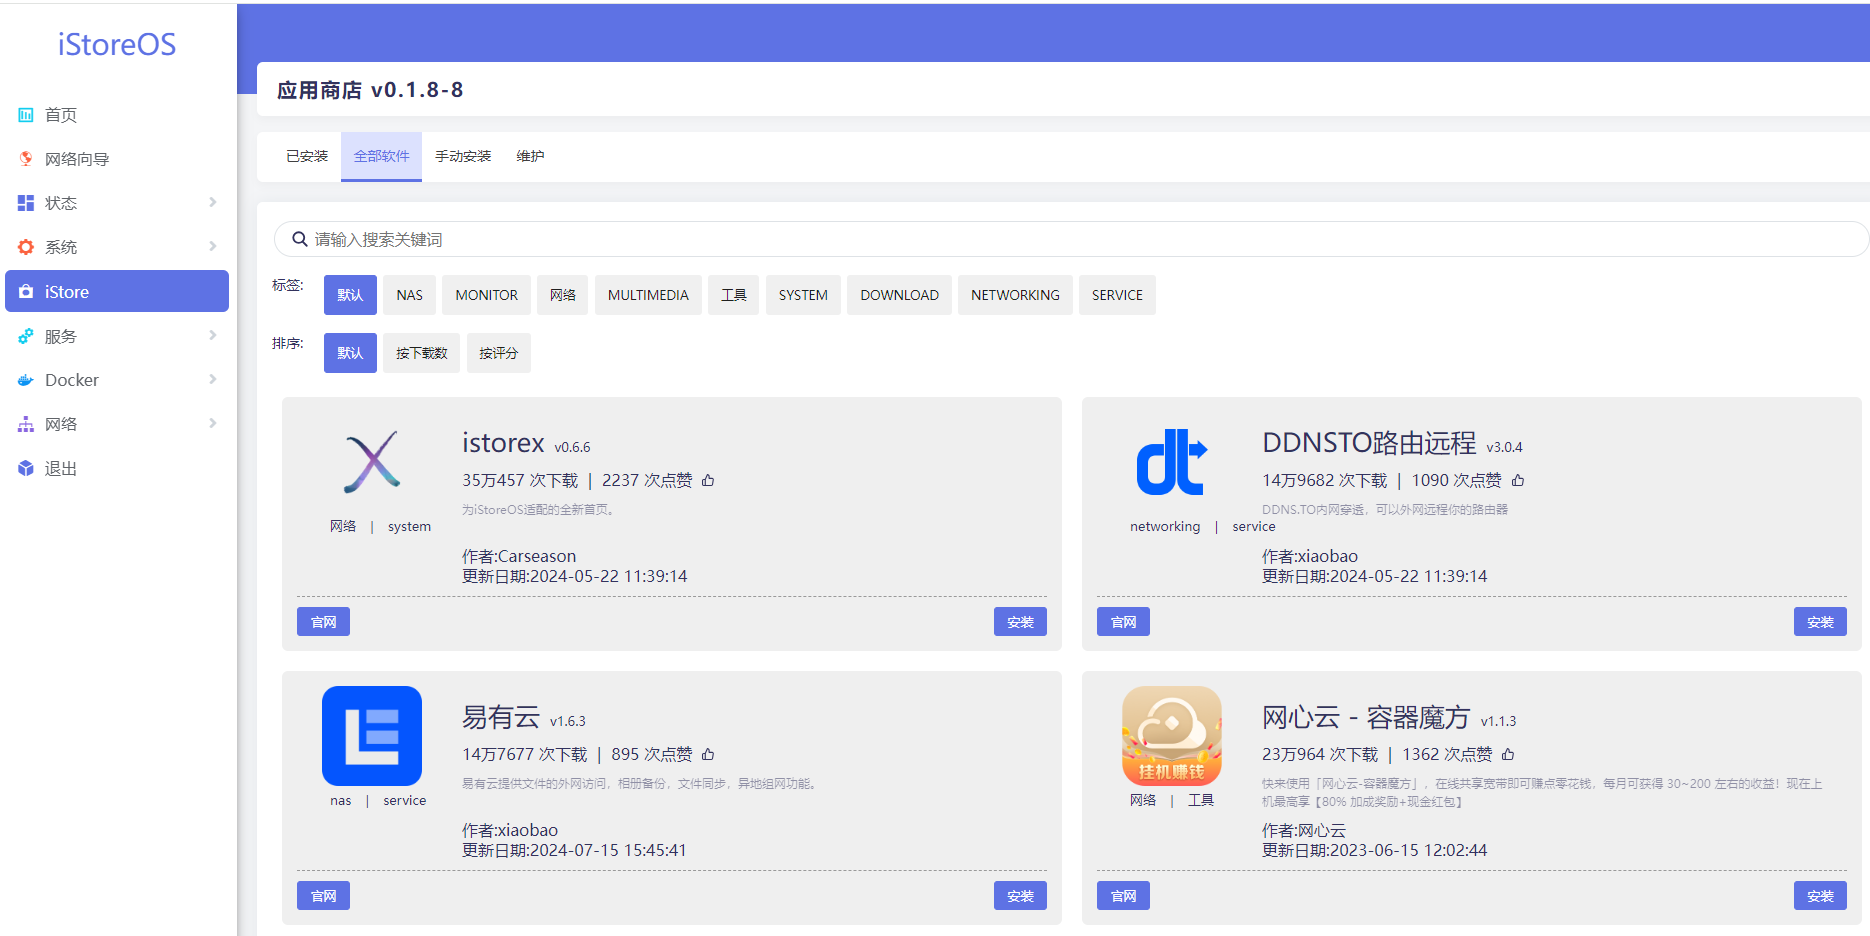1870x936 pixels.
Task: Click the 易有云 blue app icon
Action: click(x=372, y=736)
